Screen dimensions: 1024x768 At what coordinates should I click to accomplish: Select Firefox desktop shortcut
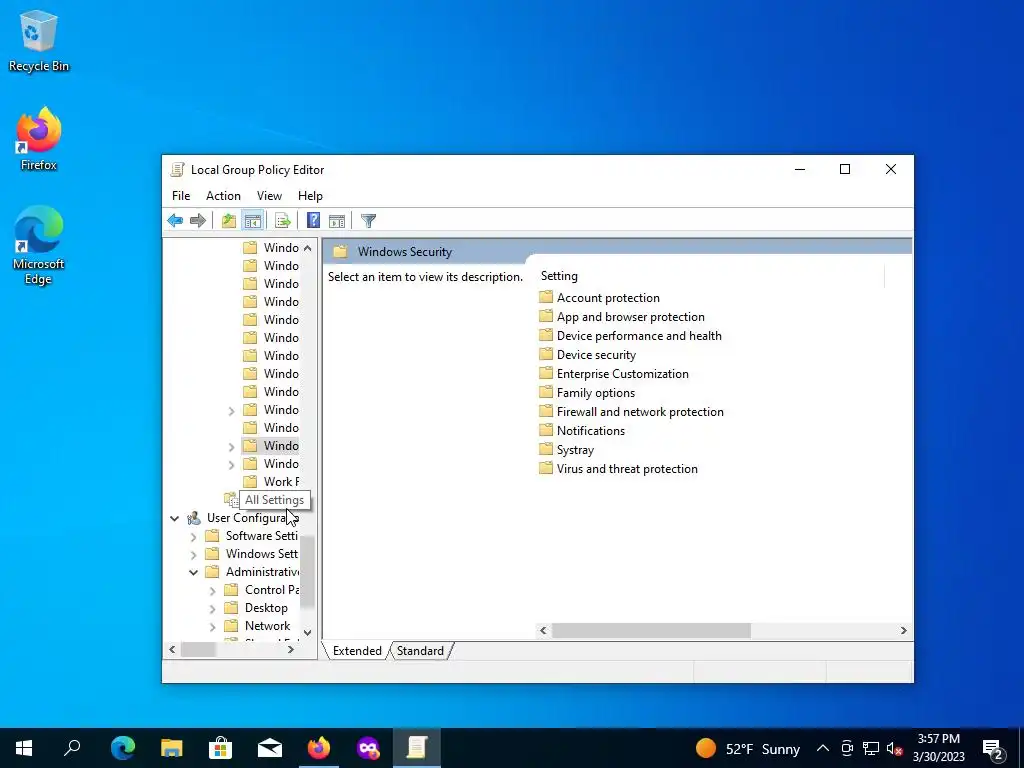point(39,138)
